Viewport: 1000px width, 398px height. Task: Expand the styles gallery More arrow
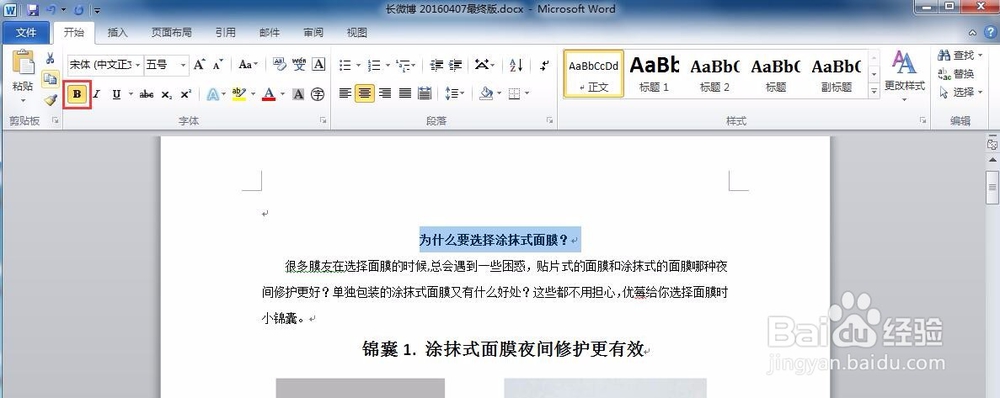click(874, 91)
